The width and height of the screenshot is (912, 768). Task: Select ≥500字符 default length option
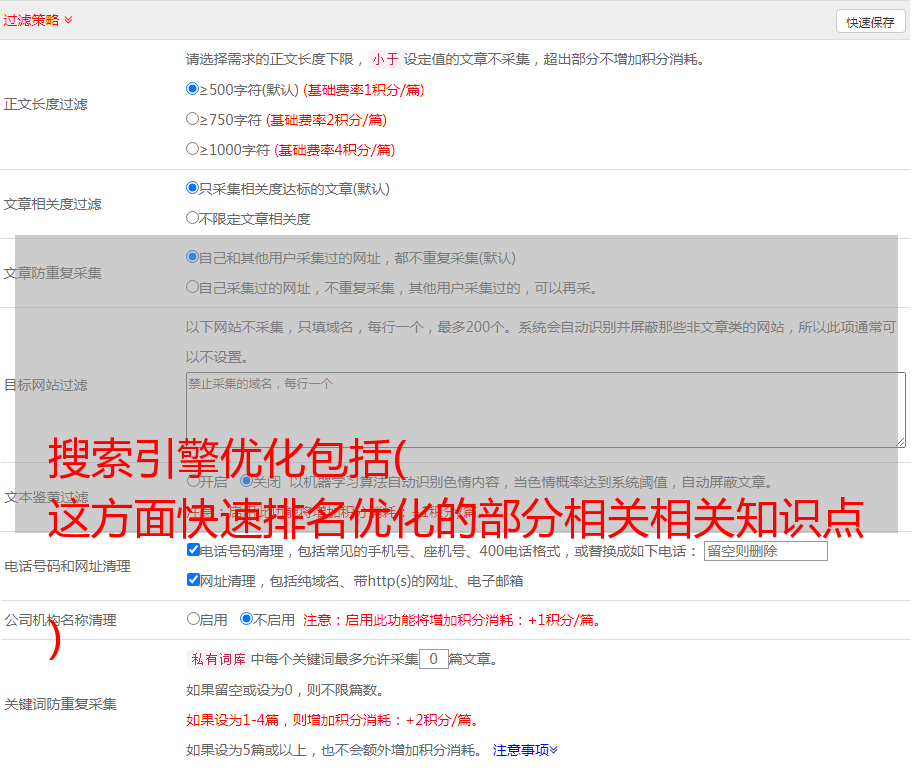point(193,89)
